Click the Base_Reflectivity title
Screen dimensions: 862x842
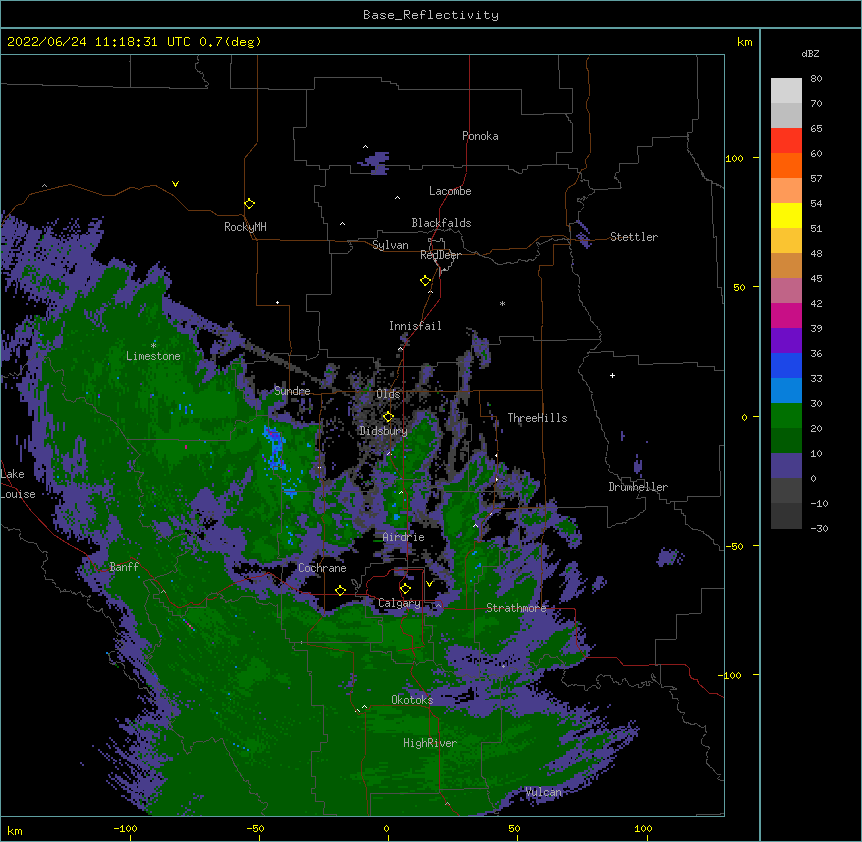431,15
